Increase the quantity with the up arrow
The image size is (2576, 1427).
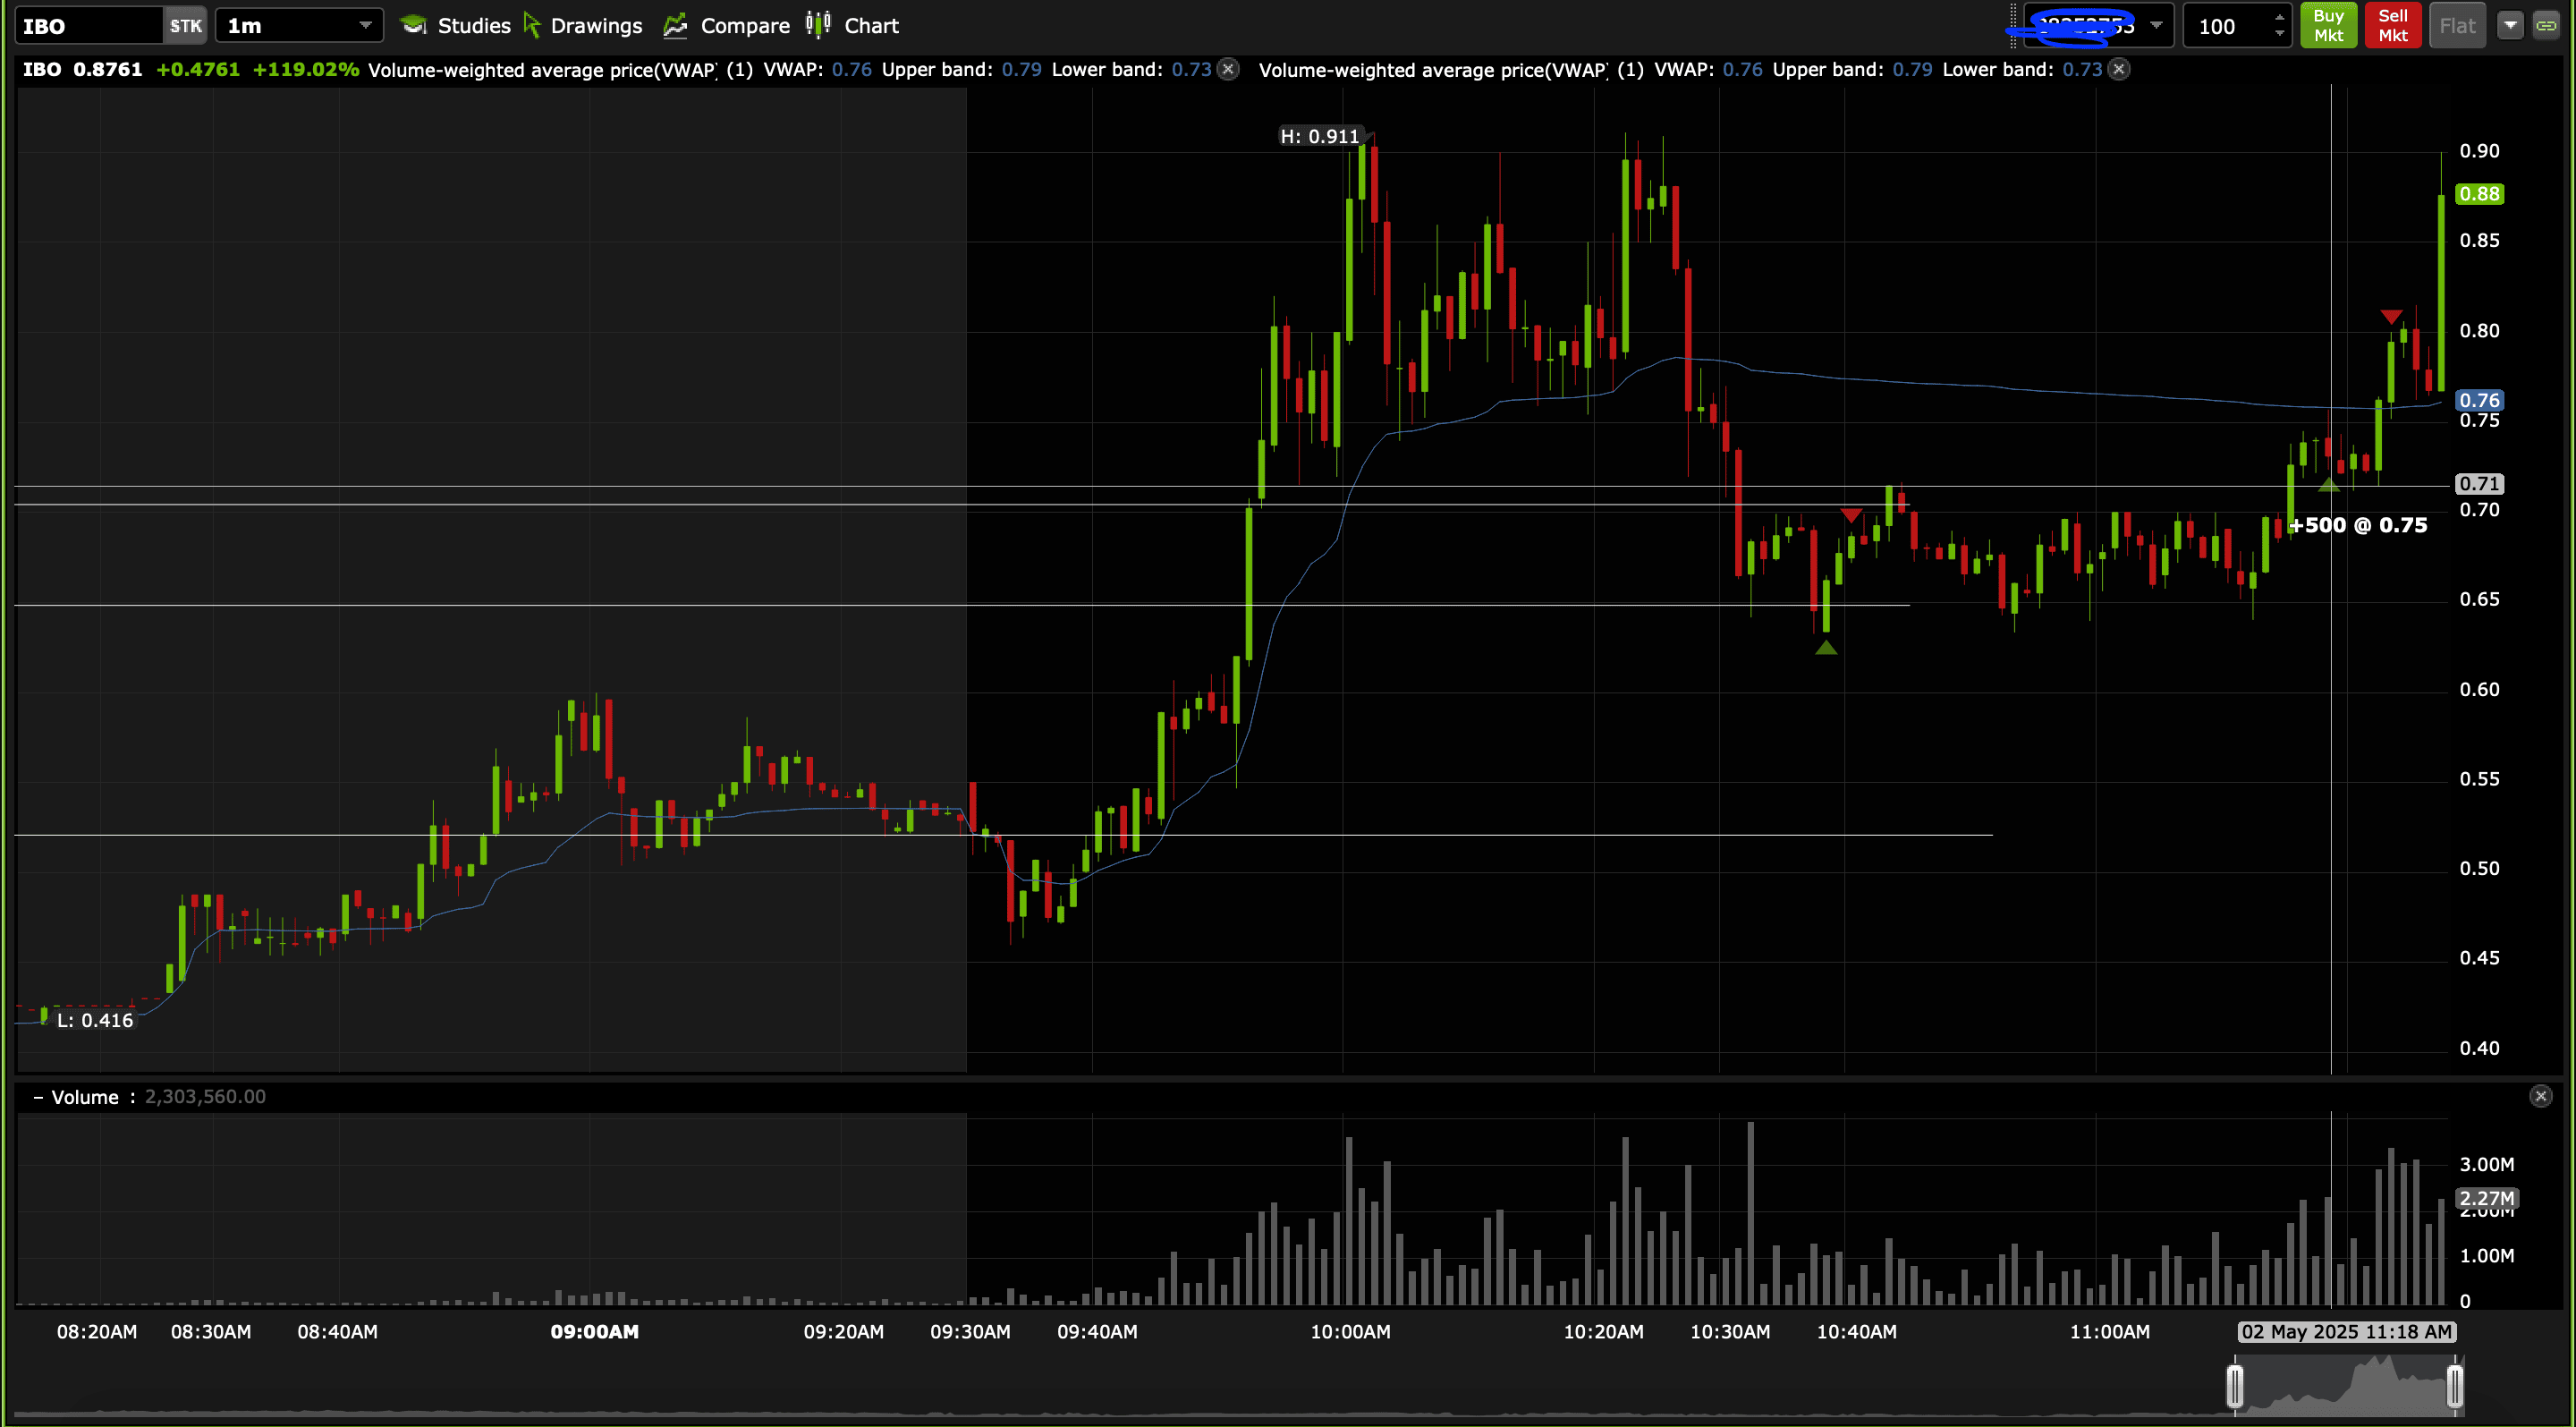pyautogui.click(x=2279, y=17)
